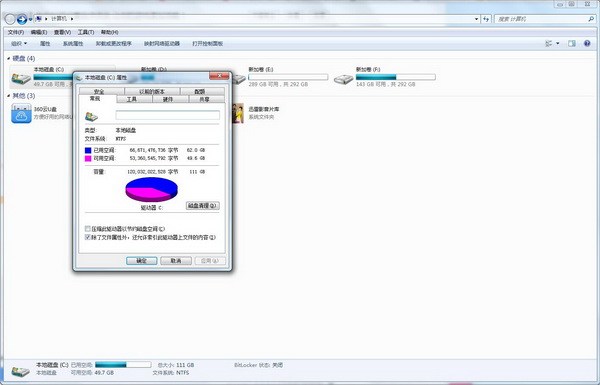Click the 360云U盘 cloud drive icon
This screenshot has height=385, width=600.
point(21,113)
